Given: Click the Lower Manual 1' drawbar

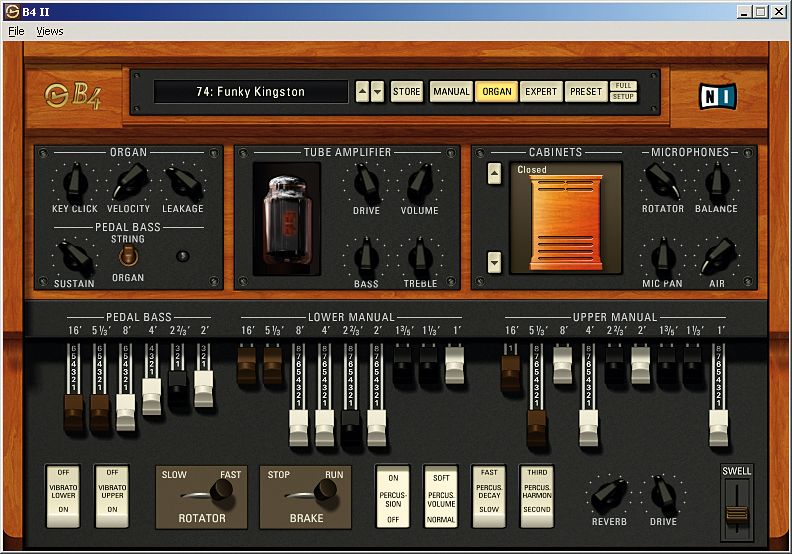Looking at the screenshot, I should coord(455,366).
